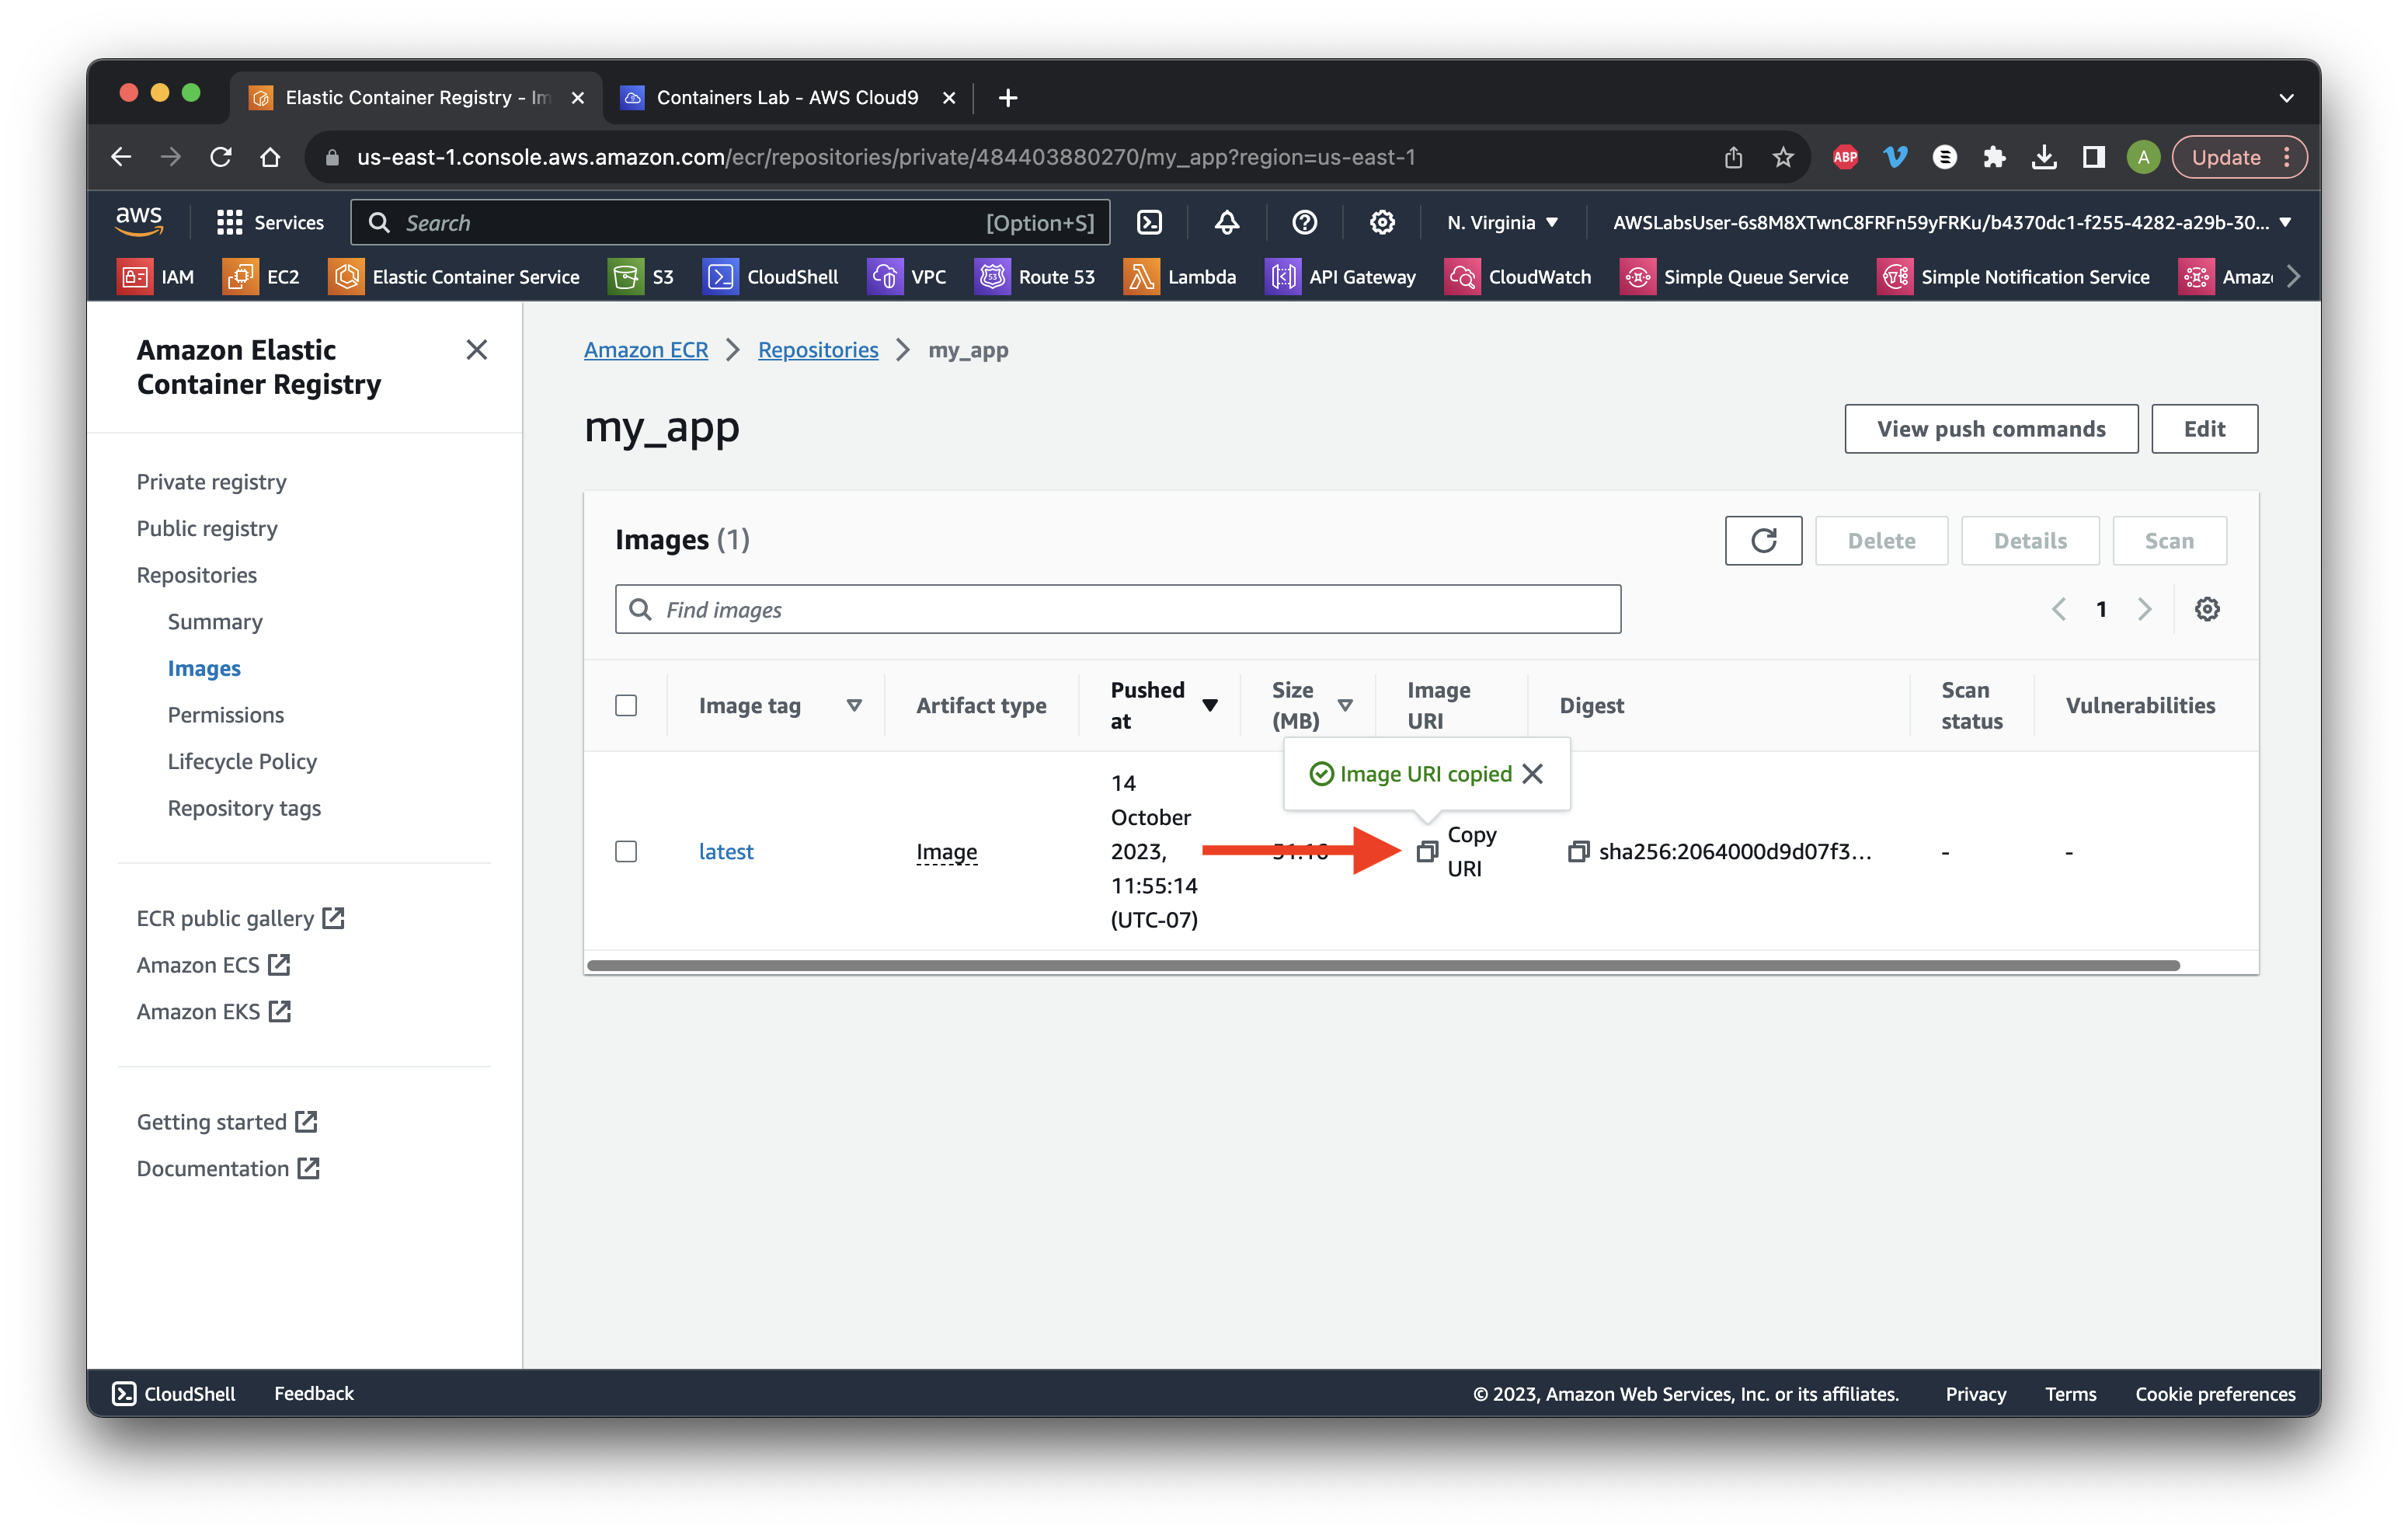Screen dimensions: 2408x1532
Task: Follow the Repositories breadcrumb link
Action: coord(818,350)
